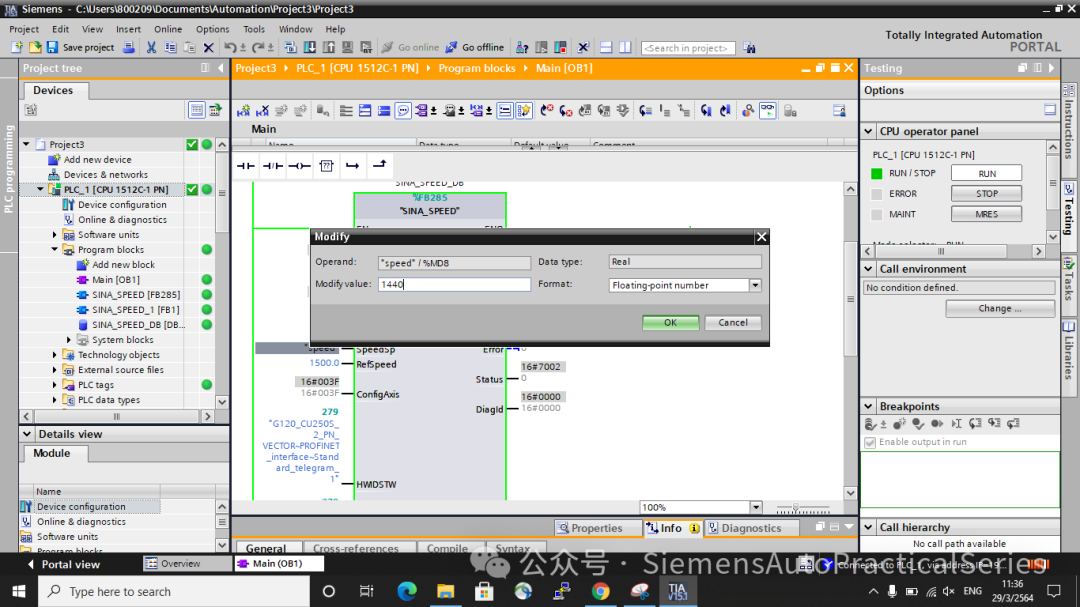Insert a normally open contact
Image resolution: width=1080 pixels, height=607 pixels.
coord(246,165)
